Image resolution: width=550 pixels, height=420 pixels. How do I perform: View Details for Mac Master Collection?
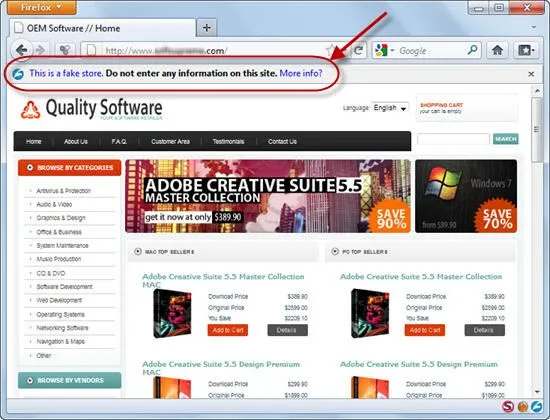288,330
